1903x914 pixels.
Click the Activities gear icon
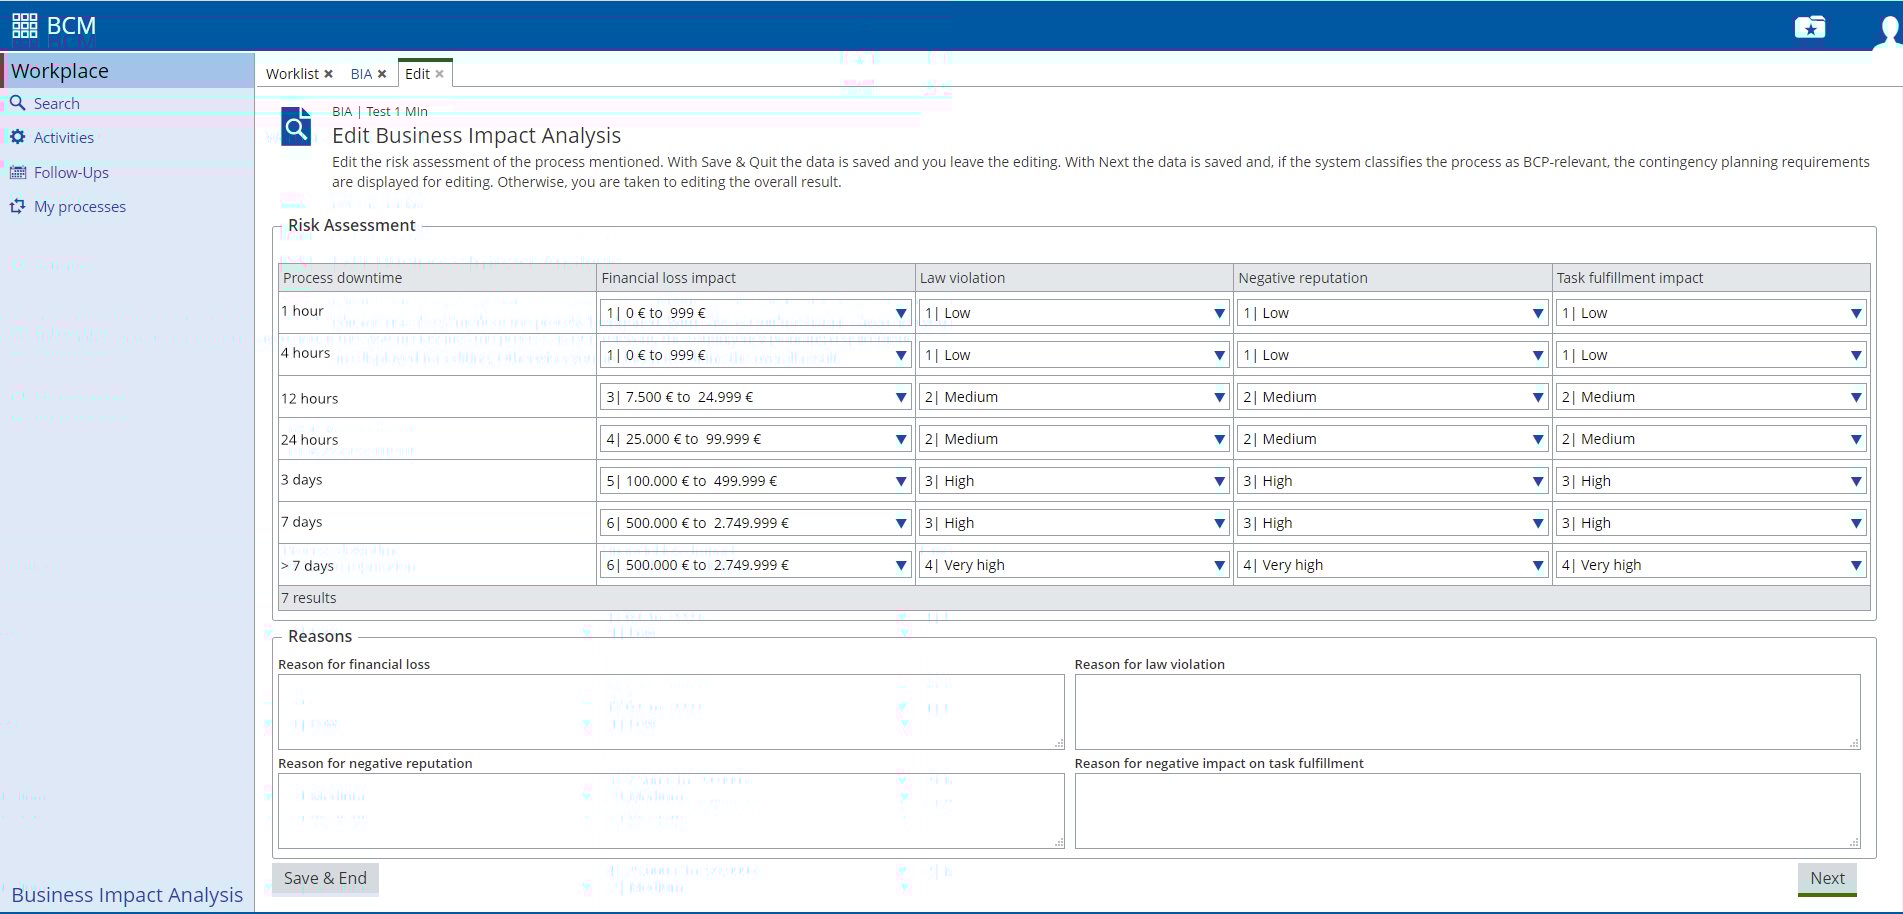[x=17, y=137]
